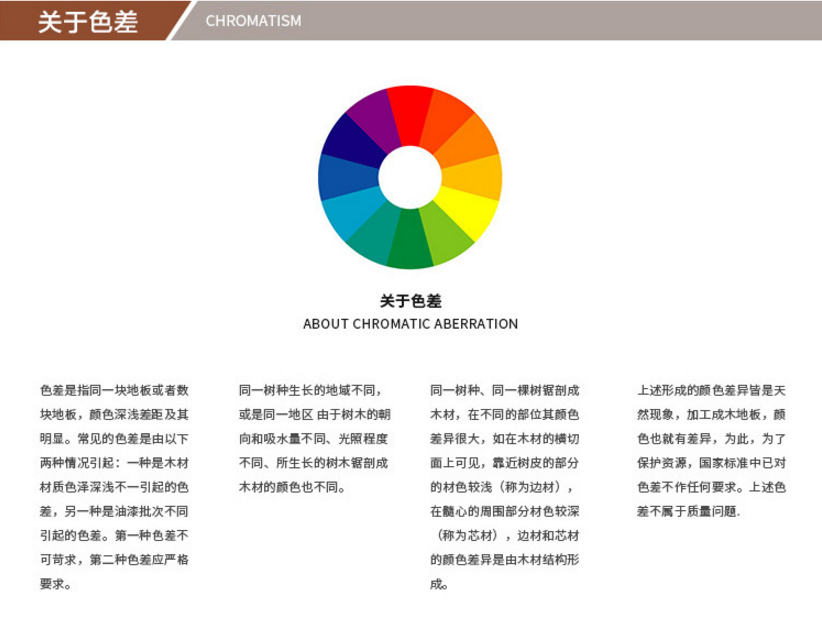Click the CHROMATISM header label
822x624 pixels.
click(253, 21)
